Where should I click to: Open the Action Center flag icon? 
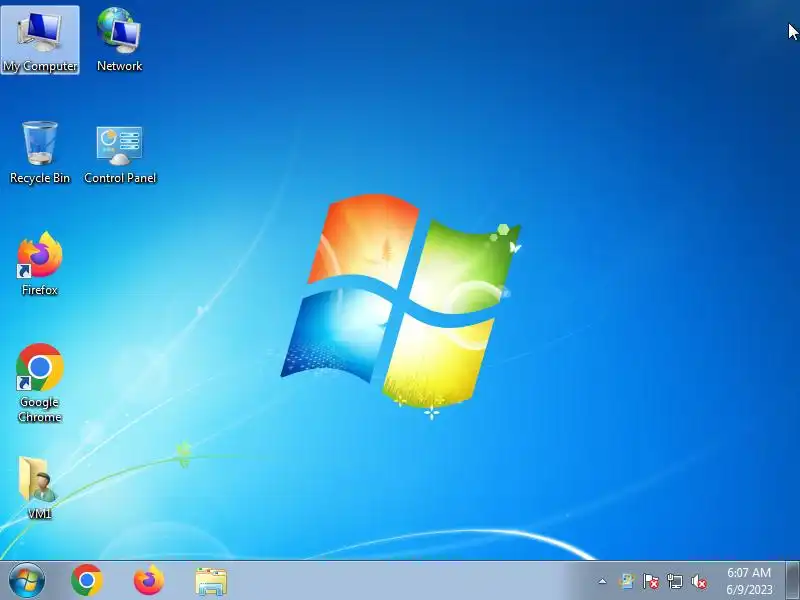point(651,581)
